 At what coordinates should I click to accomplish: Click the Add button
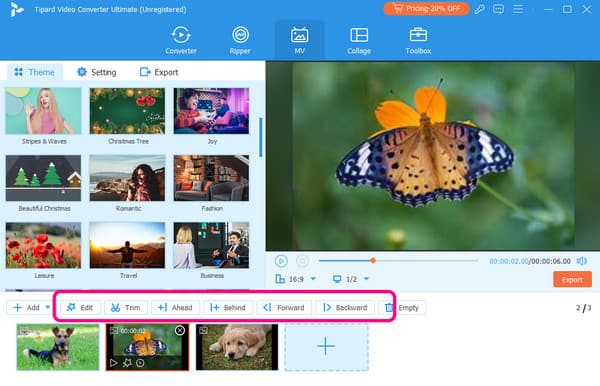[26, 308]
